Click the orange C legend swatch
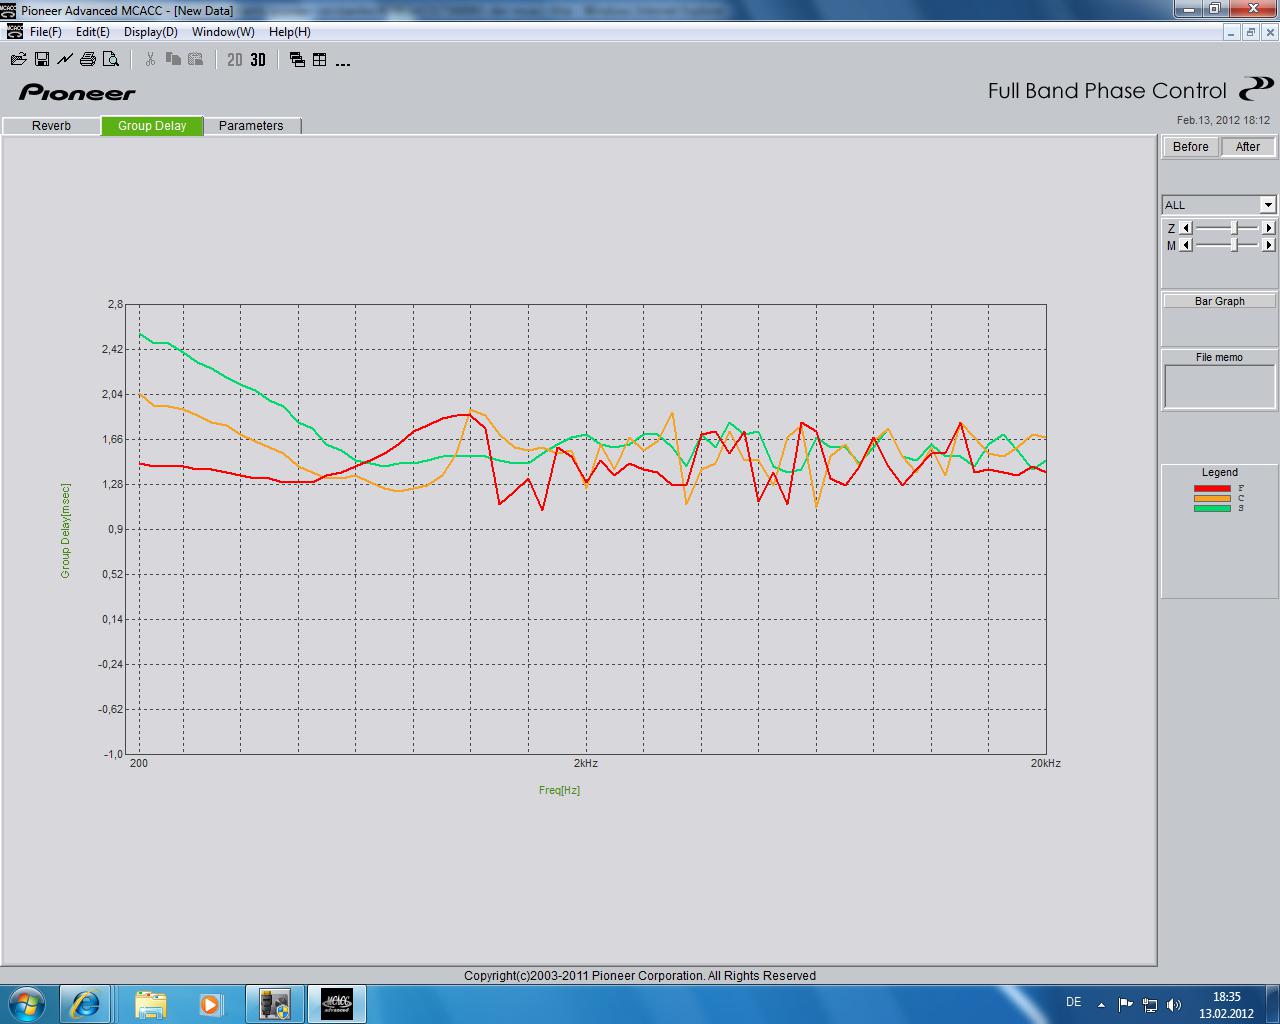 pyautogui.click(x=1212, y=498)
